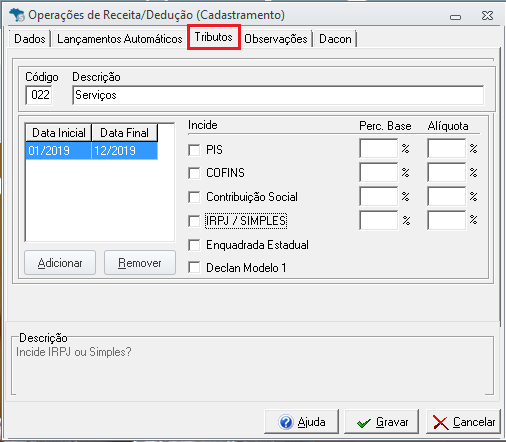Image resolution: width=506 pixels, height=442 pixels.
Task: Close the Cadastramento window
Action: [487, 15]
